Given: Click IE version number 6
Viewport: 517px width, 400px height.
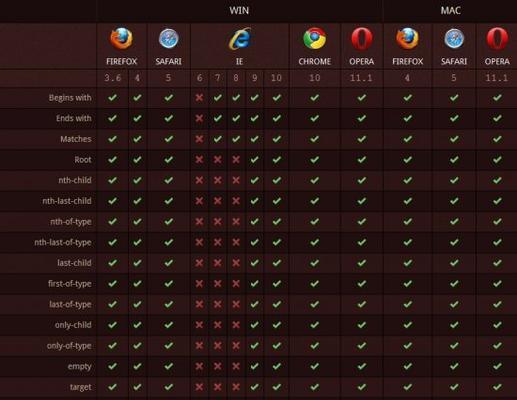Looking at the screenshot, I should [200, 78].
